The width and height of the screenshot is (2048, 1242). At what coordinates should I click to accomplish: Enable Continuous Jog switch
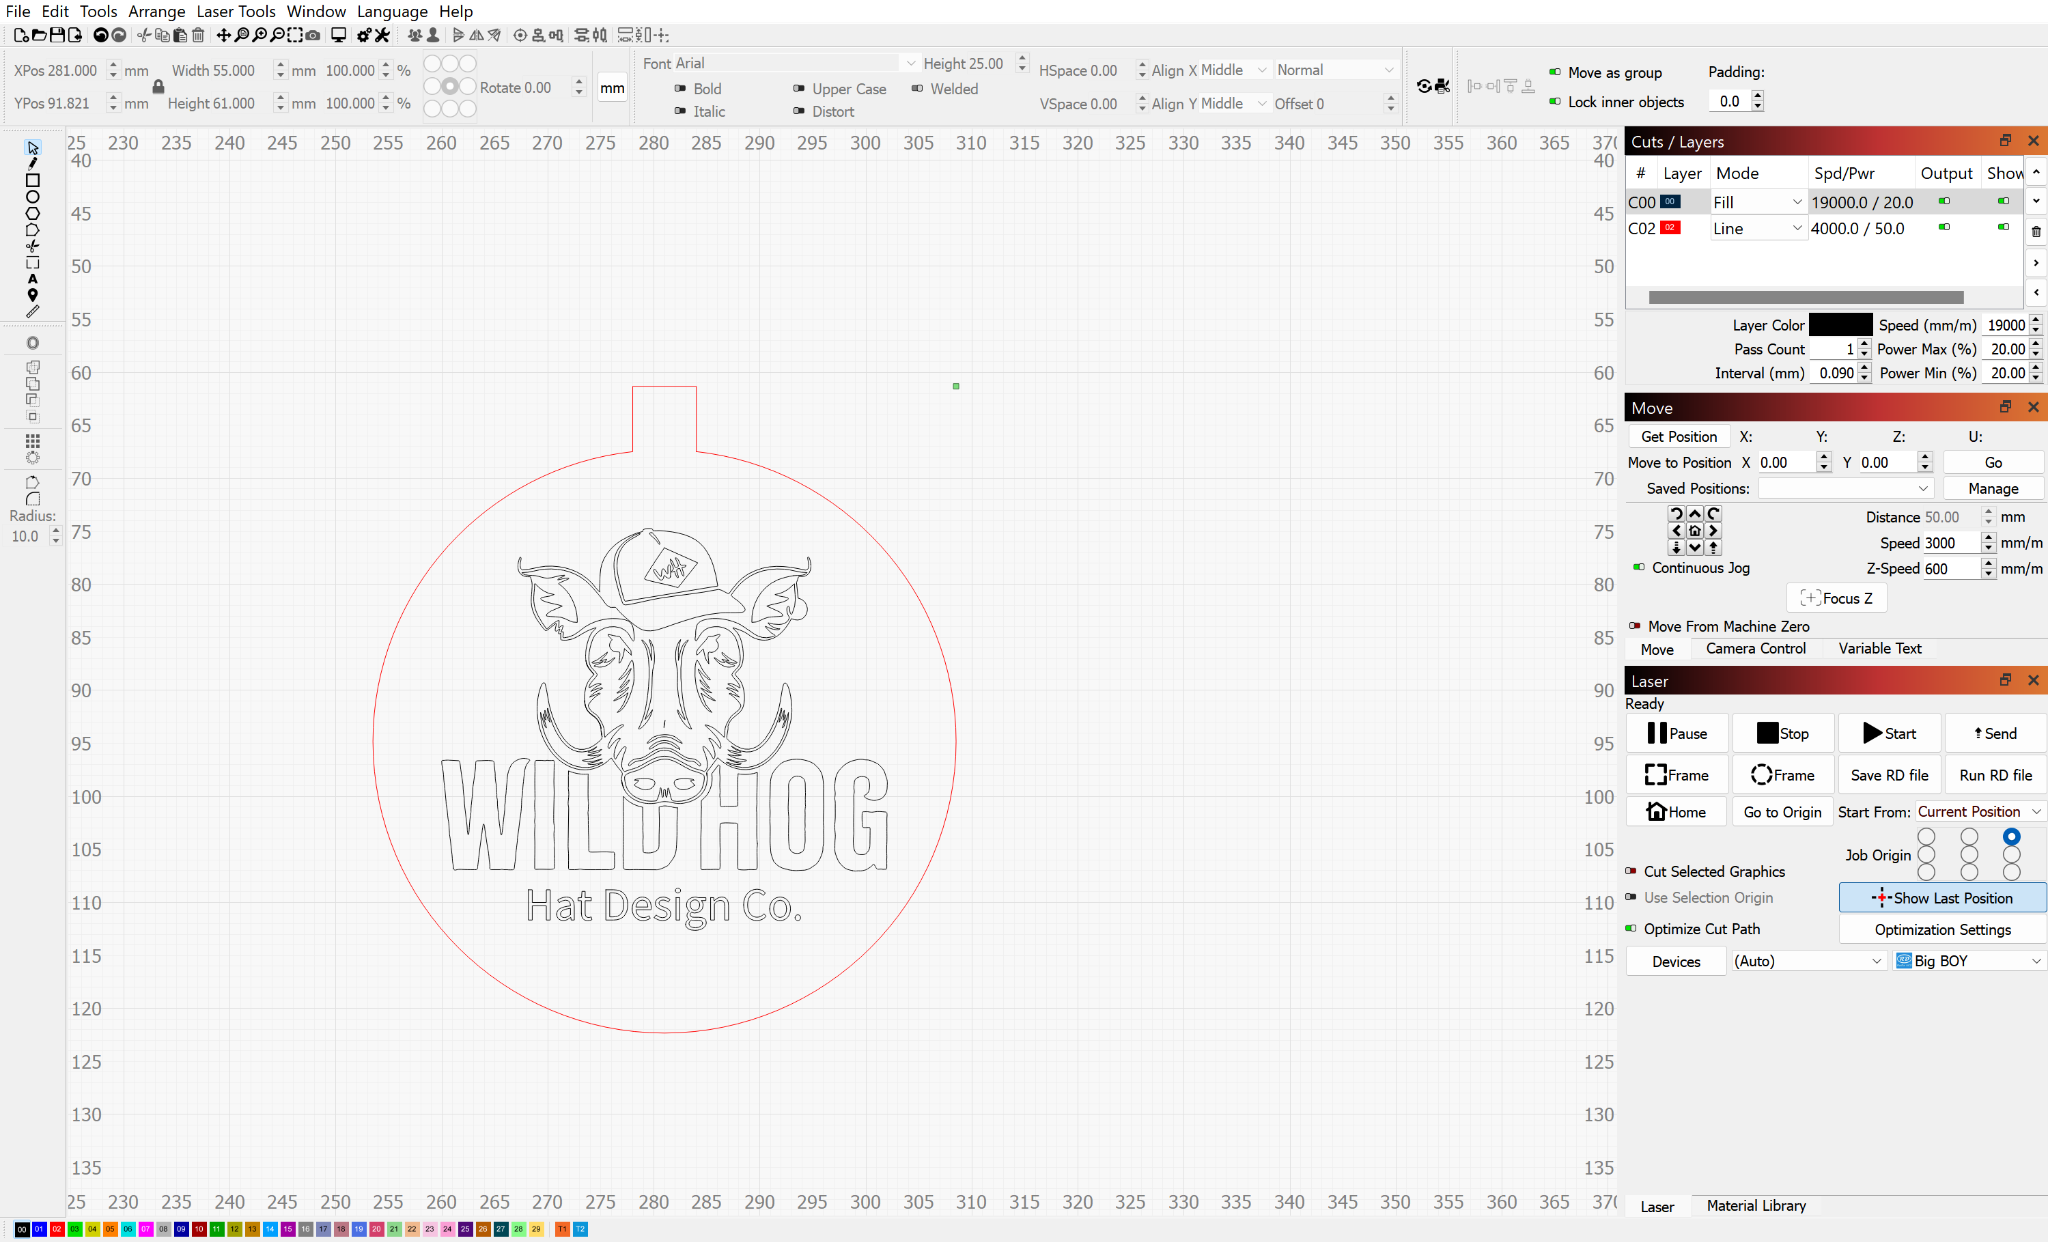[1638, 568]
